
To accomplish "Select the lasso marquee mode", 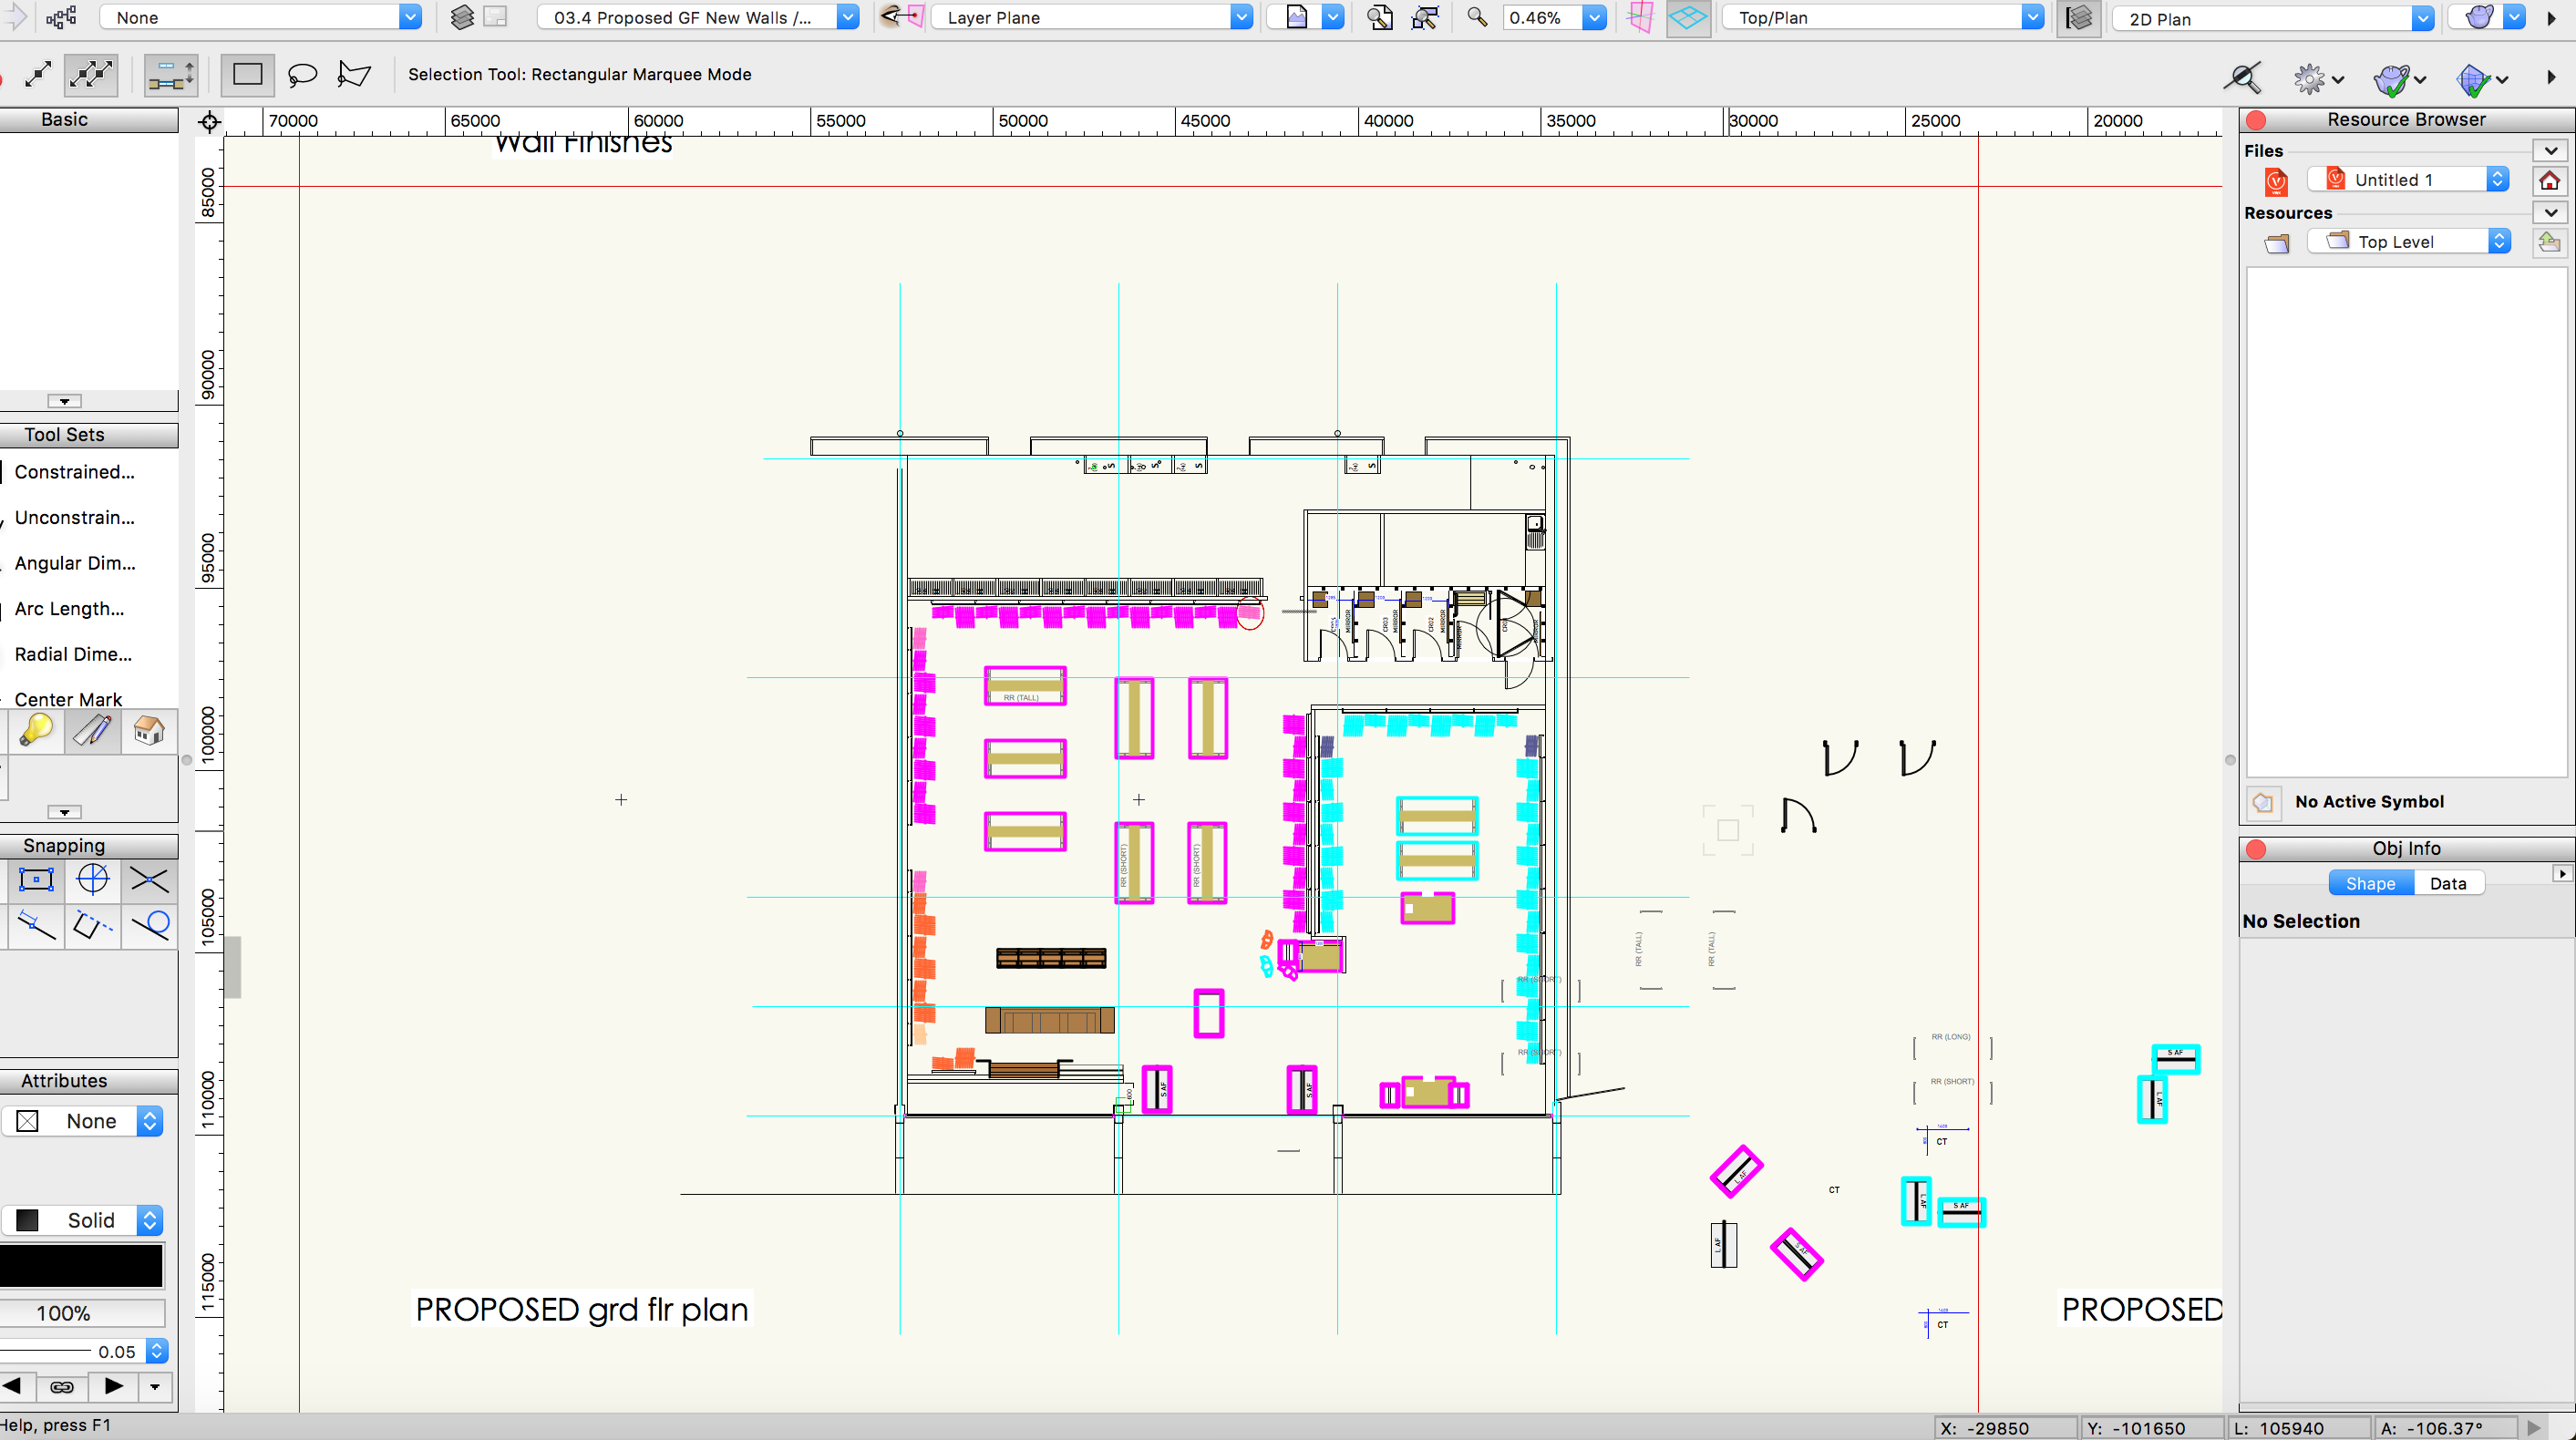I will [x=301, y=74].
